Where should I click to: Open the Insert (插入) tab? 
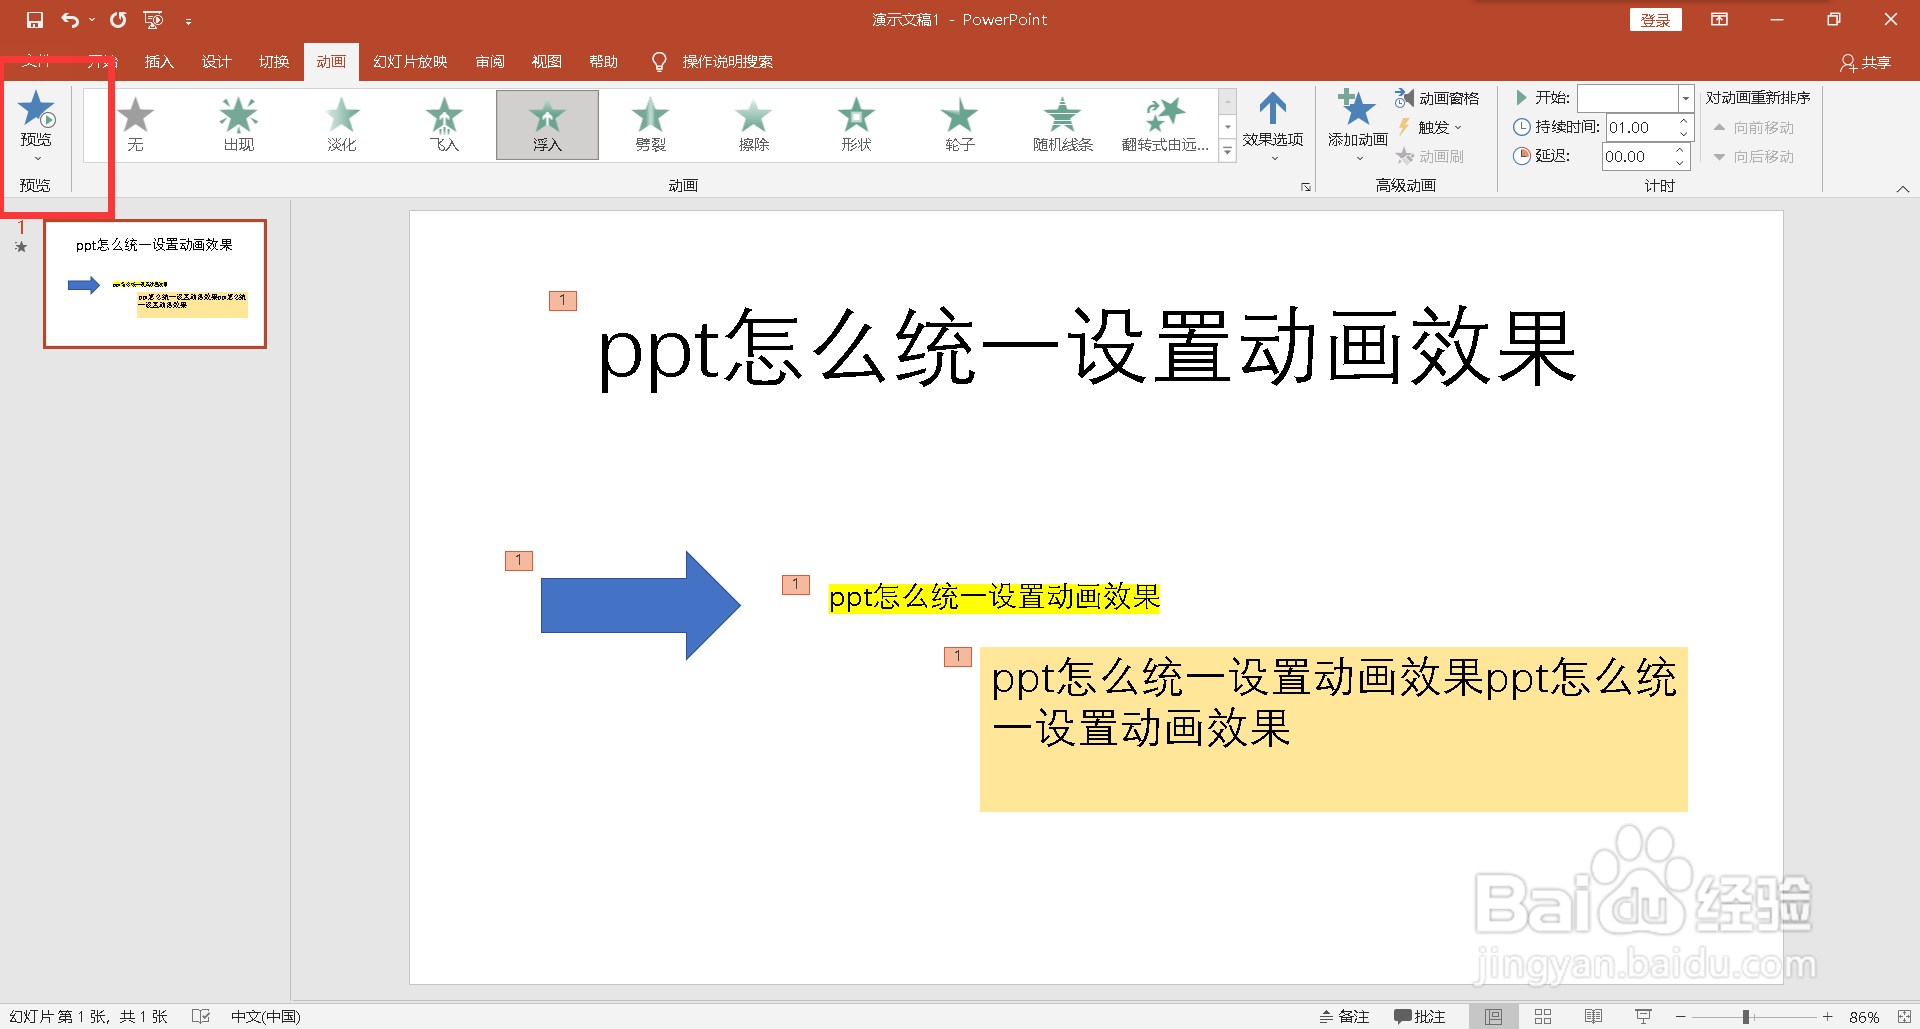click(159, 62)
